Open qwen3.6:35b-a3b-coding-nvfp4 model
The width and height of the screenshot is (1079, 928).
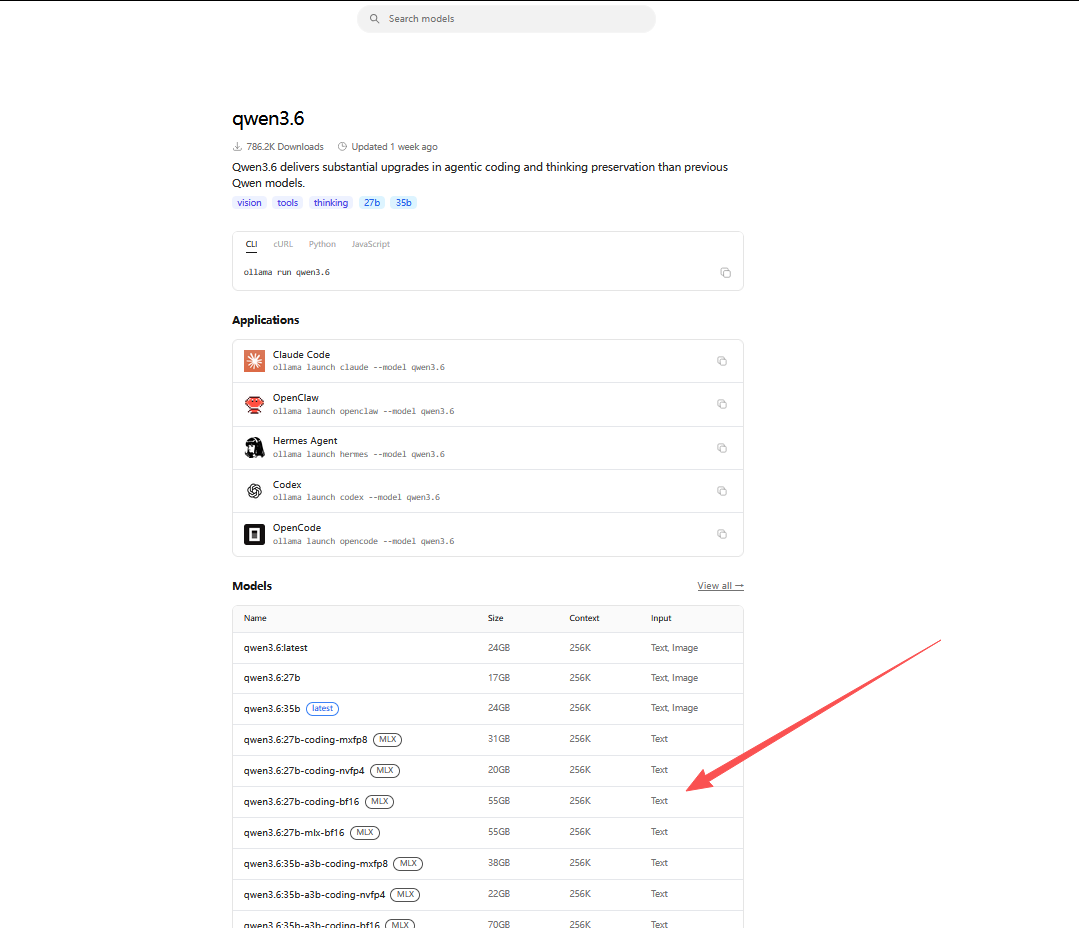tap(314, 894)
